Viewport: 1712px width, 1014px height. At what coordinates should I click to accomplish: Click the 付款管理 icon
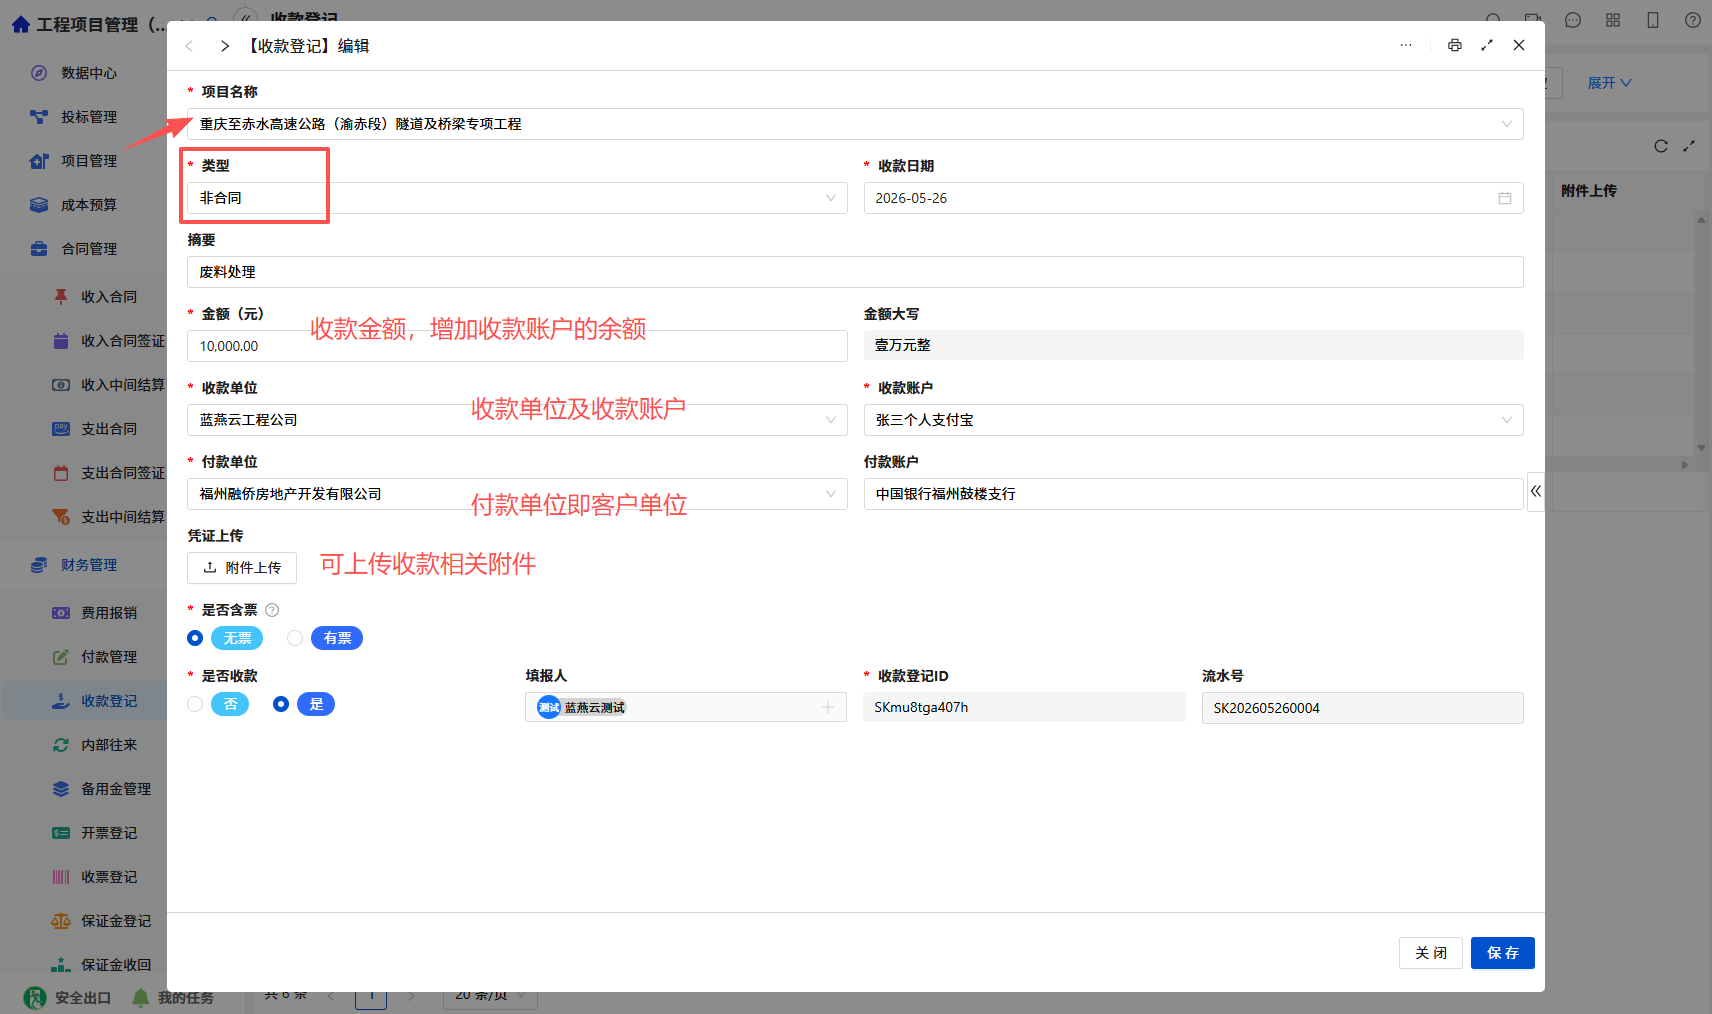pyautogui.click(x=61, y=657)
